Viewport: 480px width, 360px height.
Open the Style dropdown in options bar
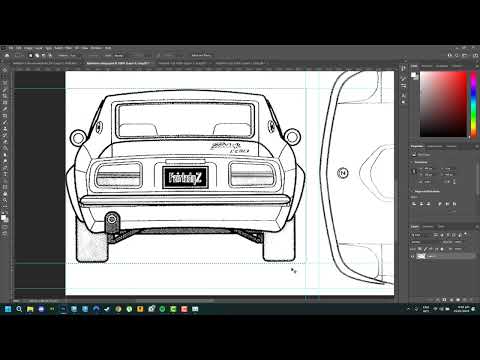click(x=121, y=56)
